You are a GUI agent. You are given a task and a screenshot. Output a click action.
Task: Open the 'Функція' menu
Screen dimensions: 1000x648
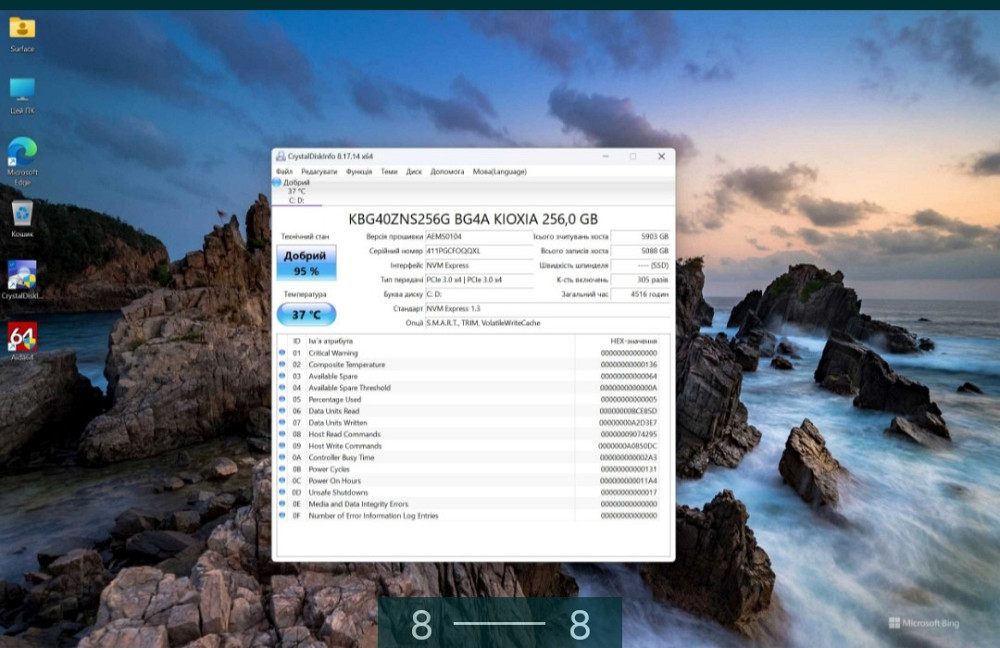point(359,172)
